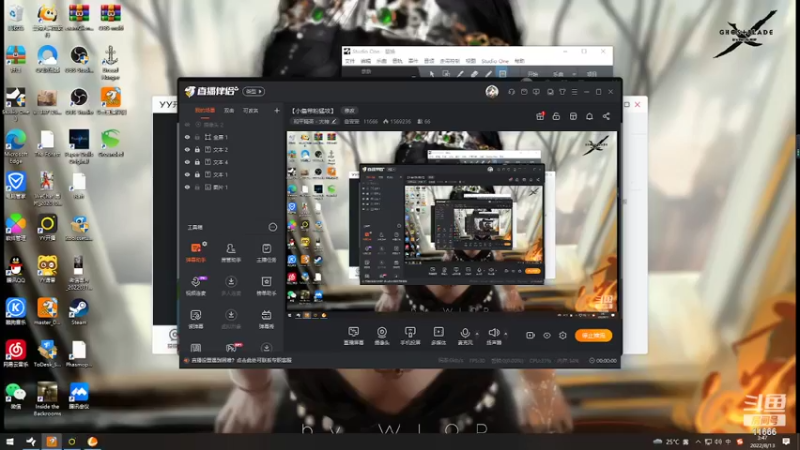Image resolution: width=800 pixels, height=450 pixels.
Task: Open the headset customer support icon
Action: tap(511, 92)
